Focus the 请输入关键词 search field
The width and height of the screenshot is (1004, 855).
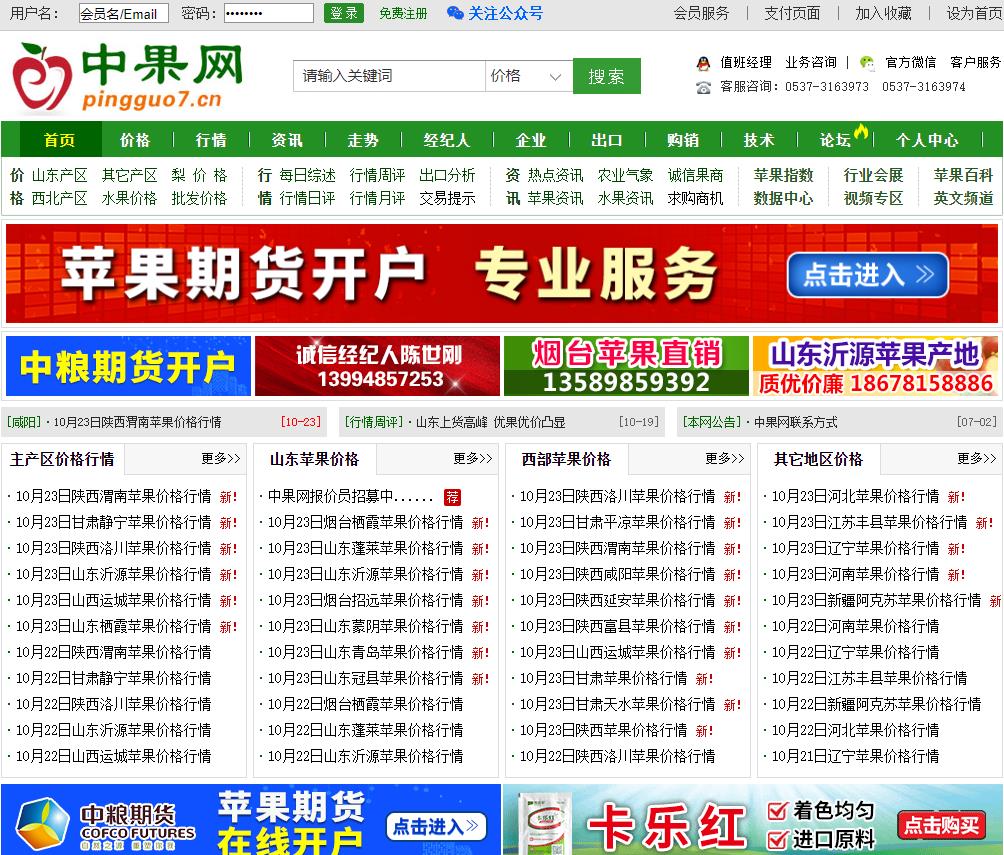pos(389,76)
